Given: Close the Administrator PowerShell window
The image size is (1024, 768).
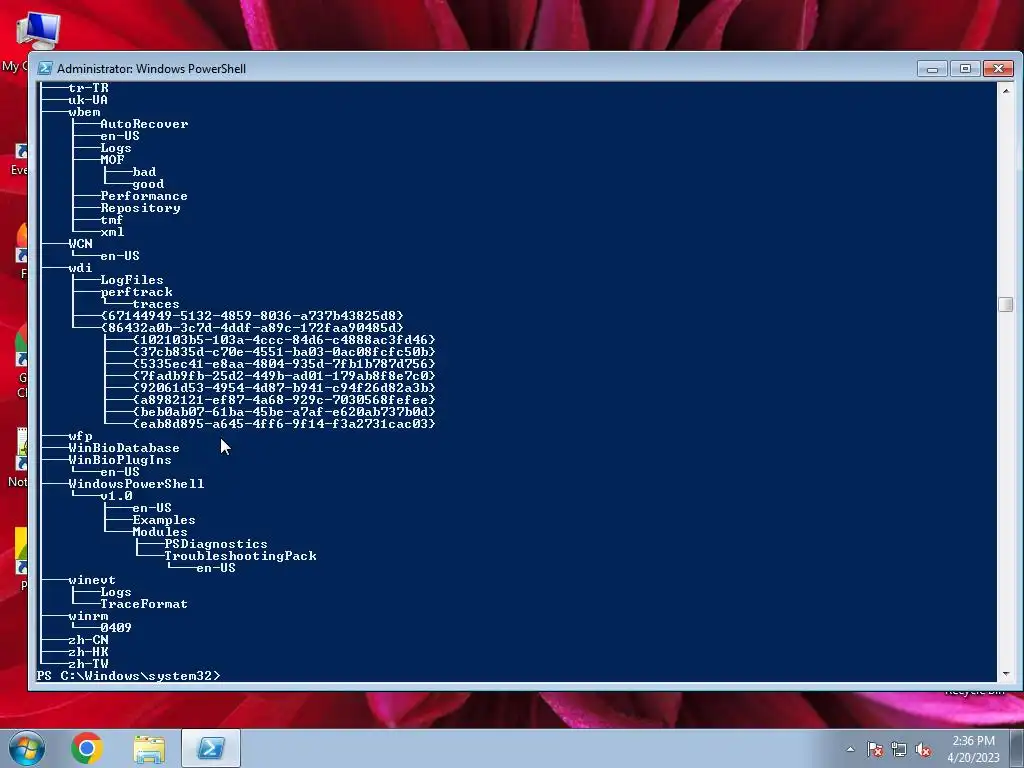Looking at the screenshot, I should click(999, 69).
